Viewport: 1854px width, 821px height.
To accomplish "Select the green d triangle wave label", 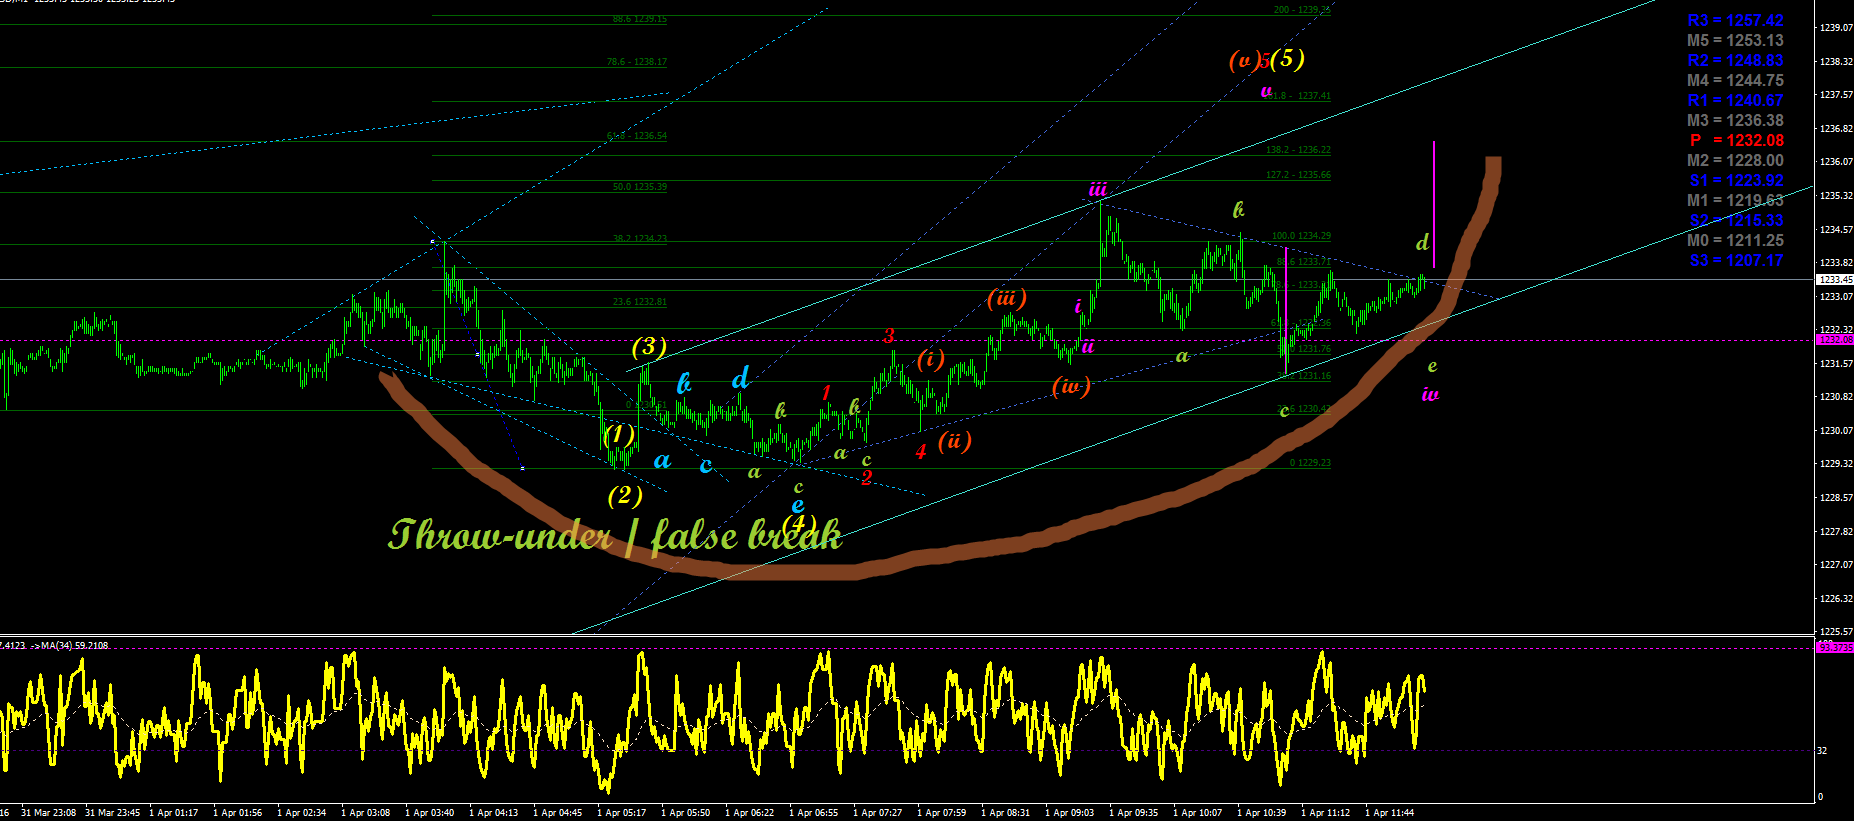I will click(x=1422, y=242).
